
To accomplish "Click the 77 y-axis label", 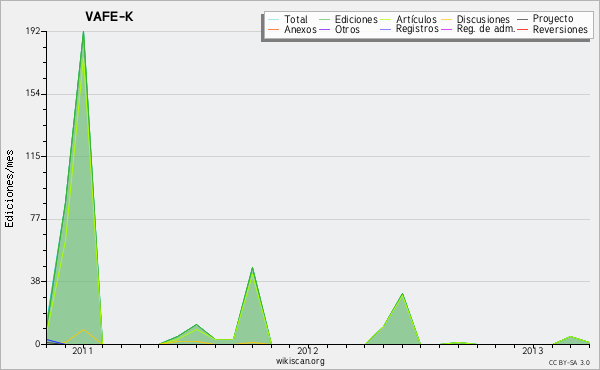I will tap(35, 218).
